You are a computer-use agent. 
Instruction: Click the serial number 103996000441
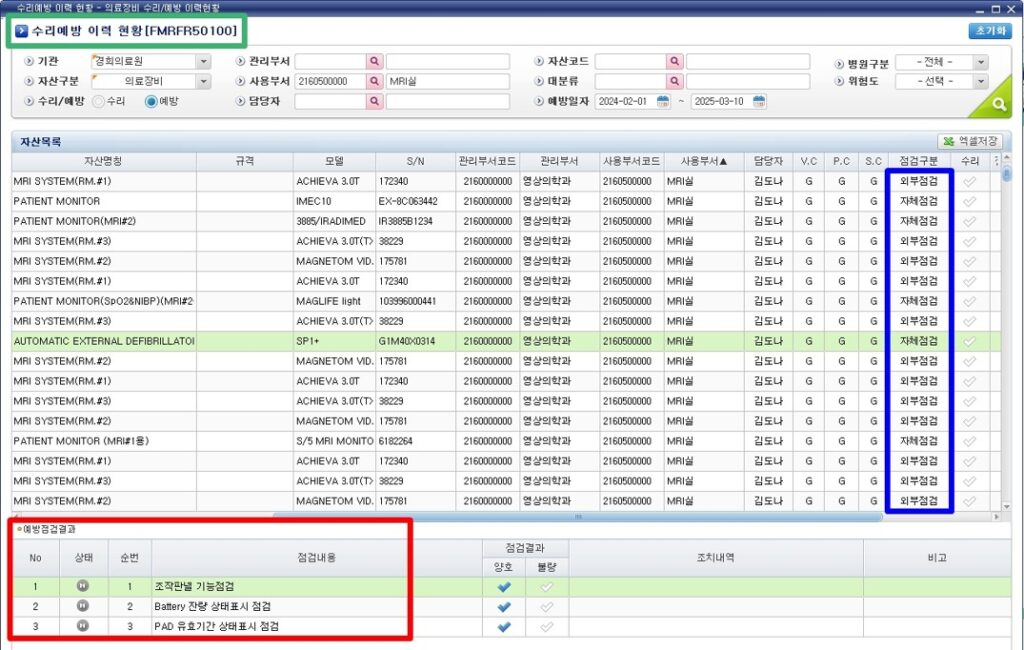click(408, 301)
